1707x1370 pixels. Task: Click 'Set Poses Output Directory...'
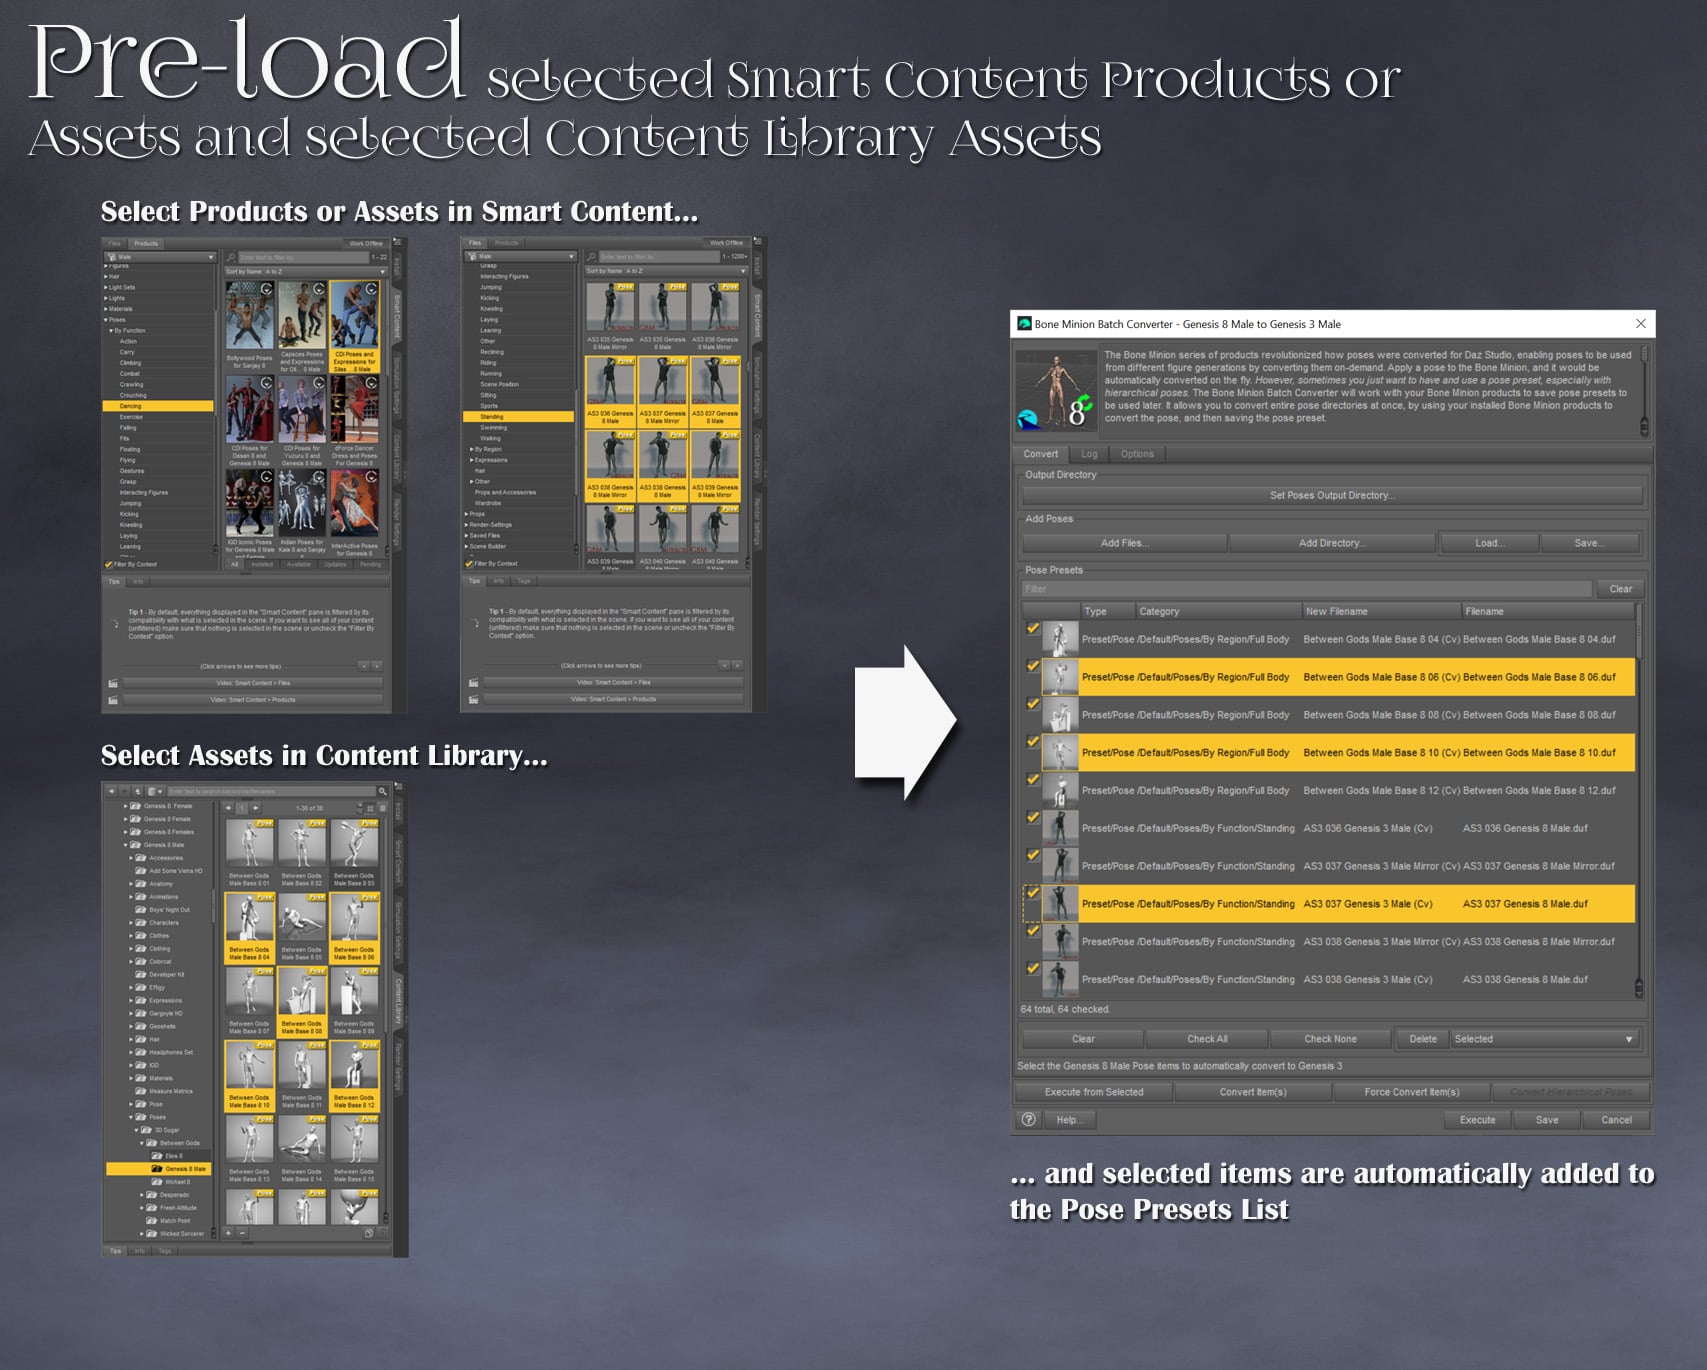click(x=1331, y=495)
